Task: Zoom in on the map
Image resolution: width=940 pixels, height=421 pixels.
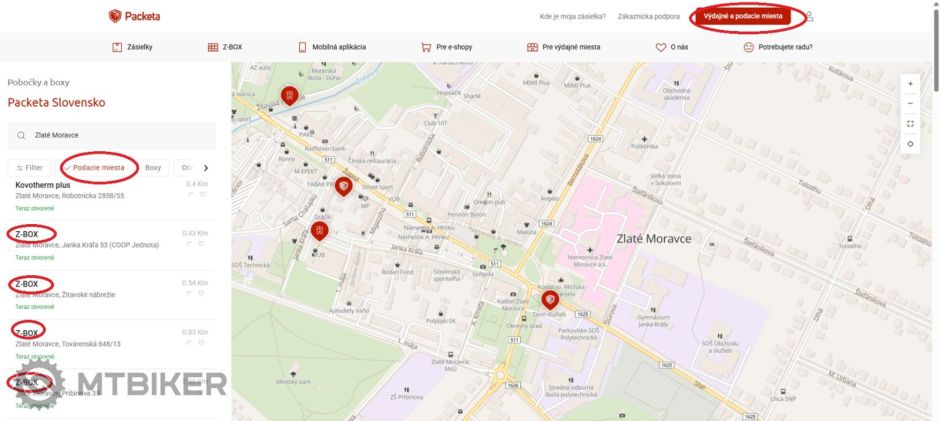Action: point(910,83)
